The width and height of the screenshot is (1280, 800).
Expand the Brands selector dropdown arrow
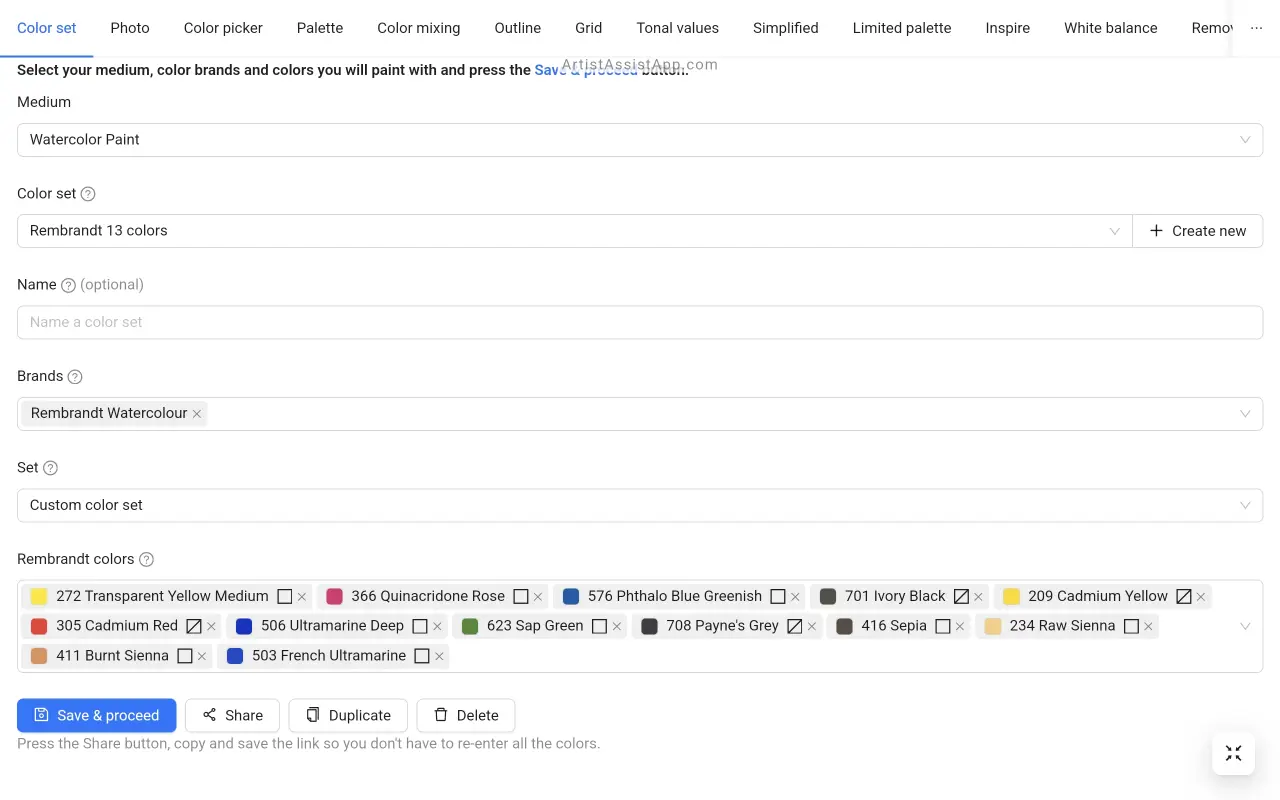point(1245,414)
